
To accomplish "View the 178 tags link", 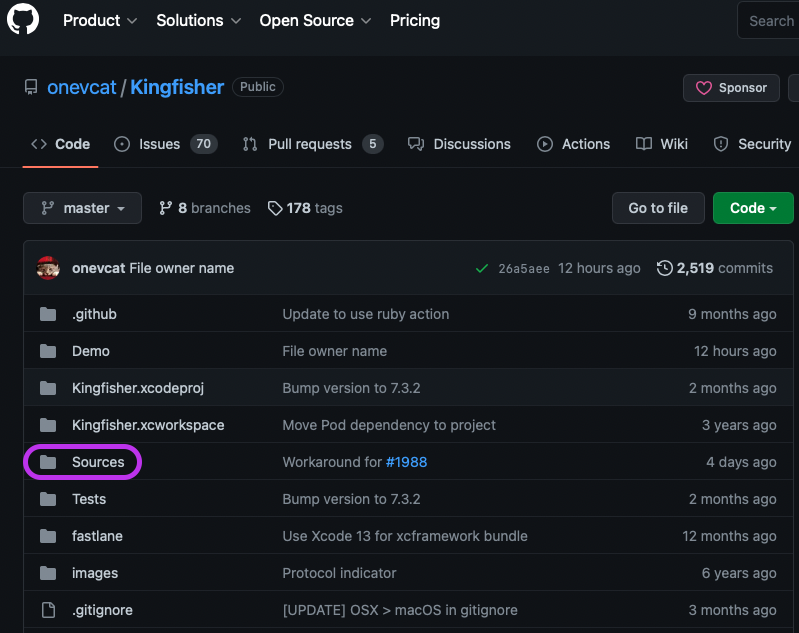I will 305,208.
